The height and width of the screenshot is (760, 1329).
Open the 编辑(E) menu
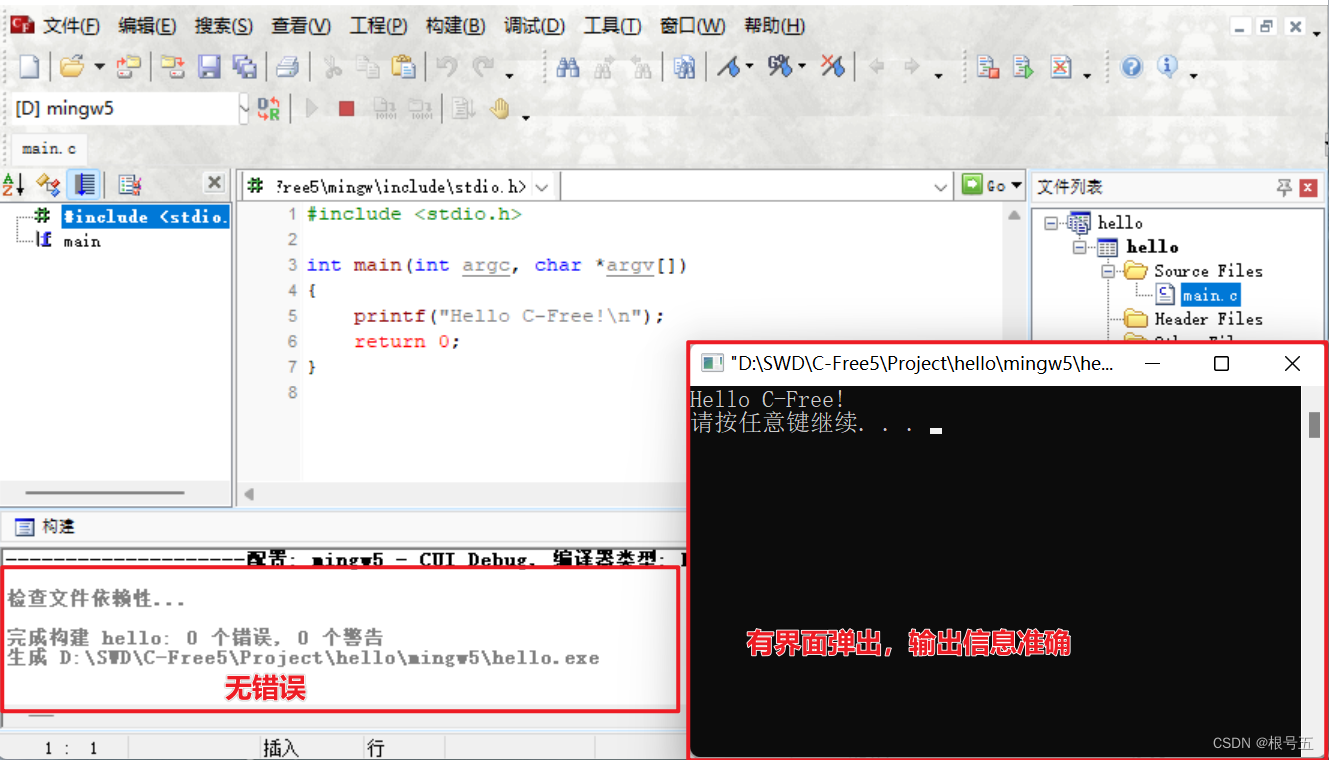(x=147, y=26)
